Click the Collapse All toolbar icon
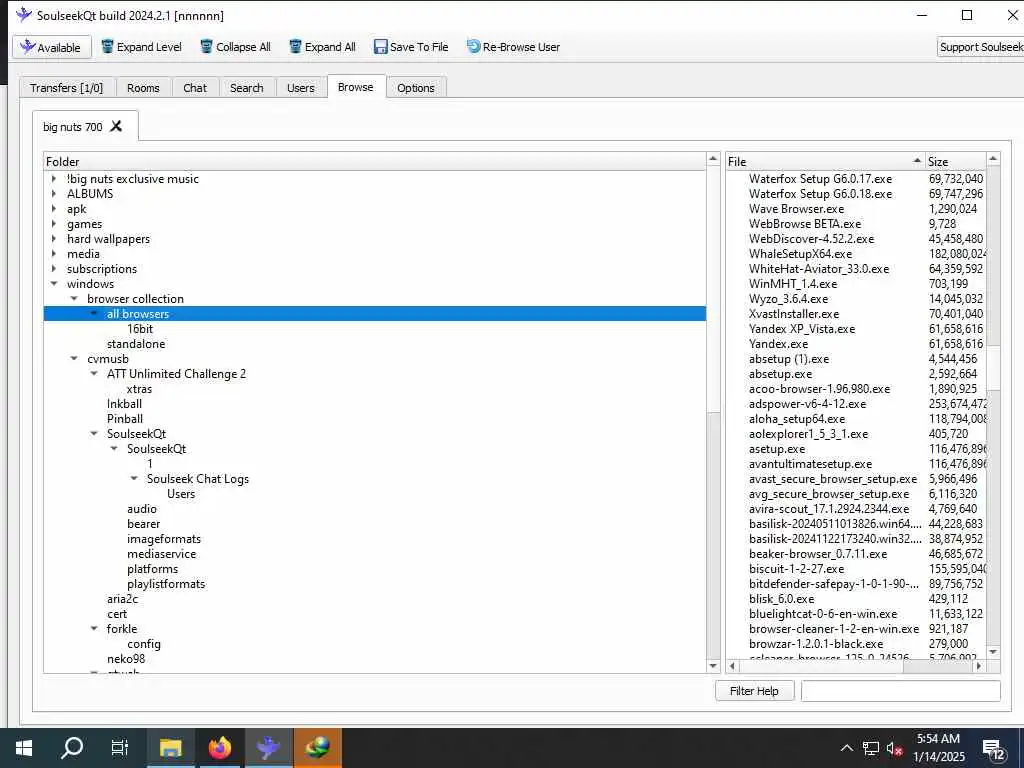1024x768 pixels. click(x=206, y=47)
